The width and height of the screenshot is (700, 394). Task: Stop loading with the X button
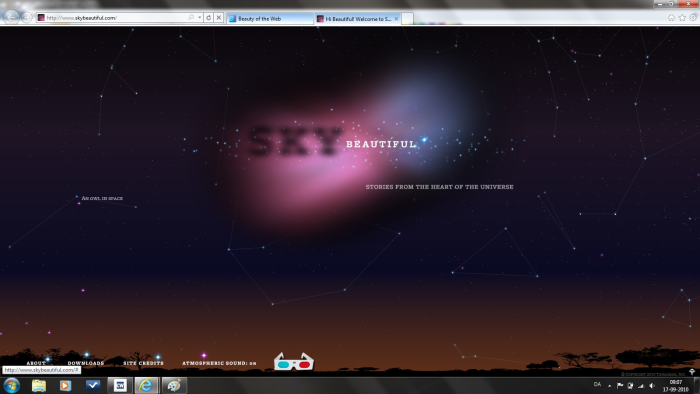click(218, 18)
